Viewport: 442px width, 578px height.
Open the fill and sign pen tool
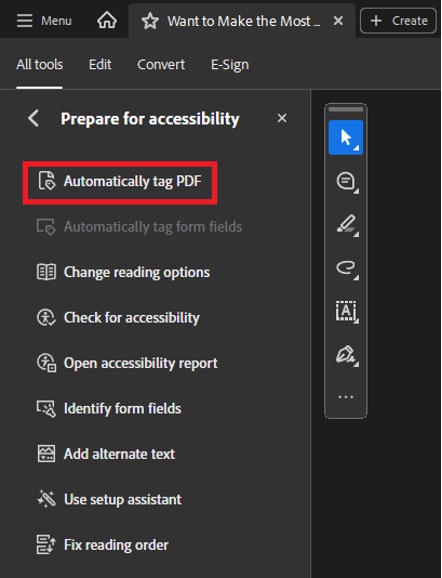[x=347, y=355]
